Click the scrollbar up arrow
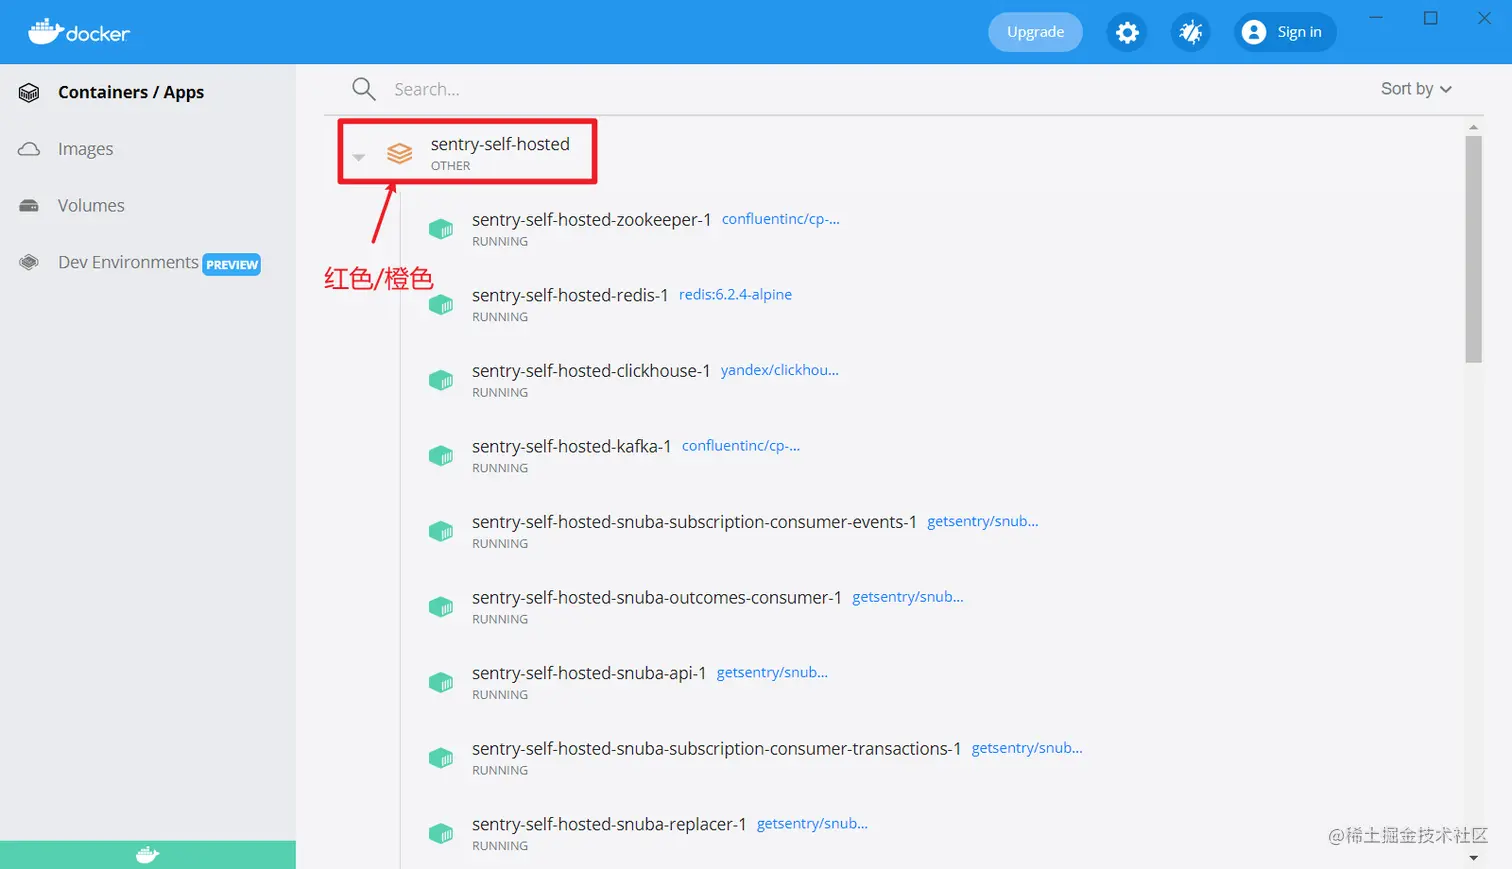 point(1473,127)
